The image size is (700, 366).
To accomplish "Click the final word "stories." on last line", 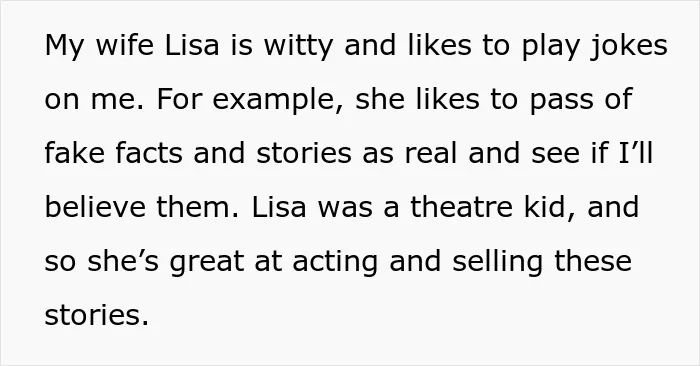I will coord(96,315).
